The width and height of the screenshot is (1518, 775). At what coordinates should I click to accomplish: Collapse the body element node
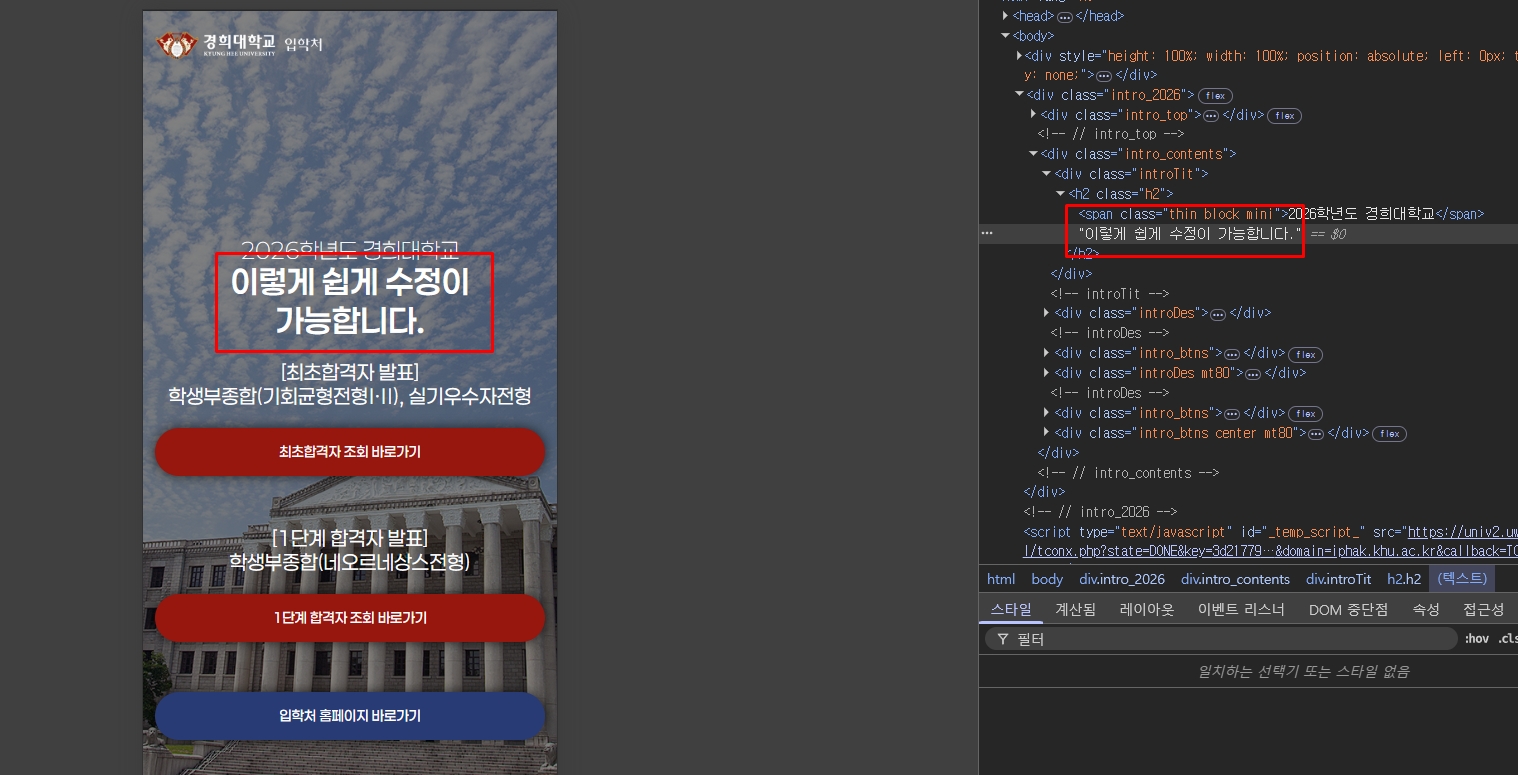[1006, 36]
